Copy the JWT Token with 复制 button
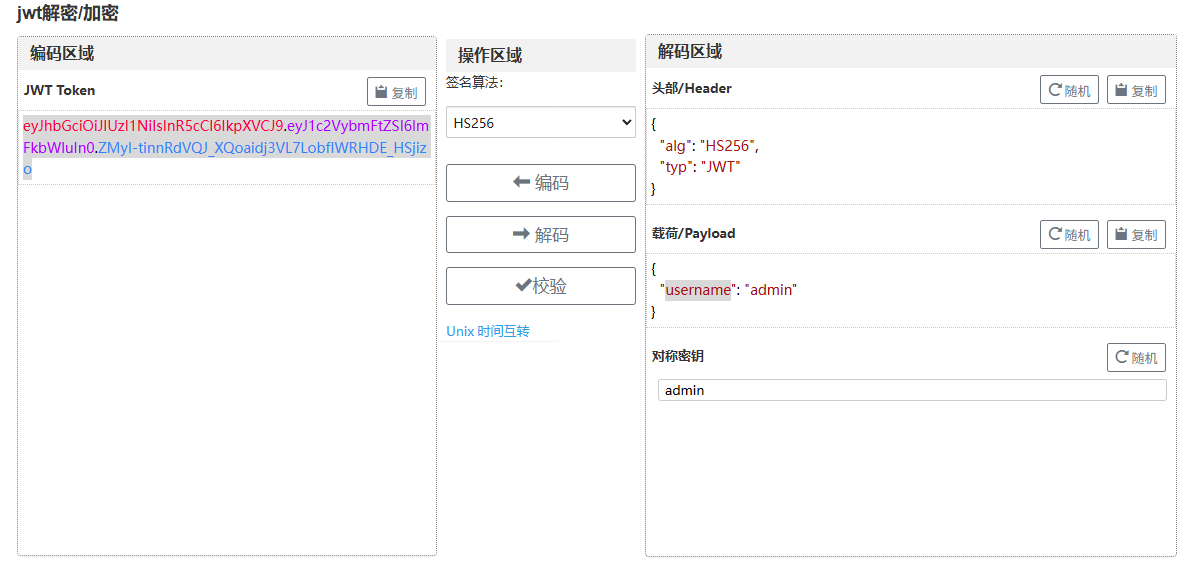 (x=397, y=93)
